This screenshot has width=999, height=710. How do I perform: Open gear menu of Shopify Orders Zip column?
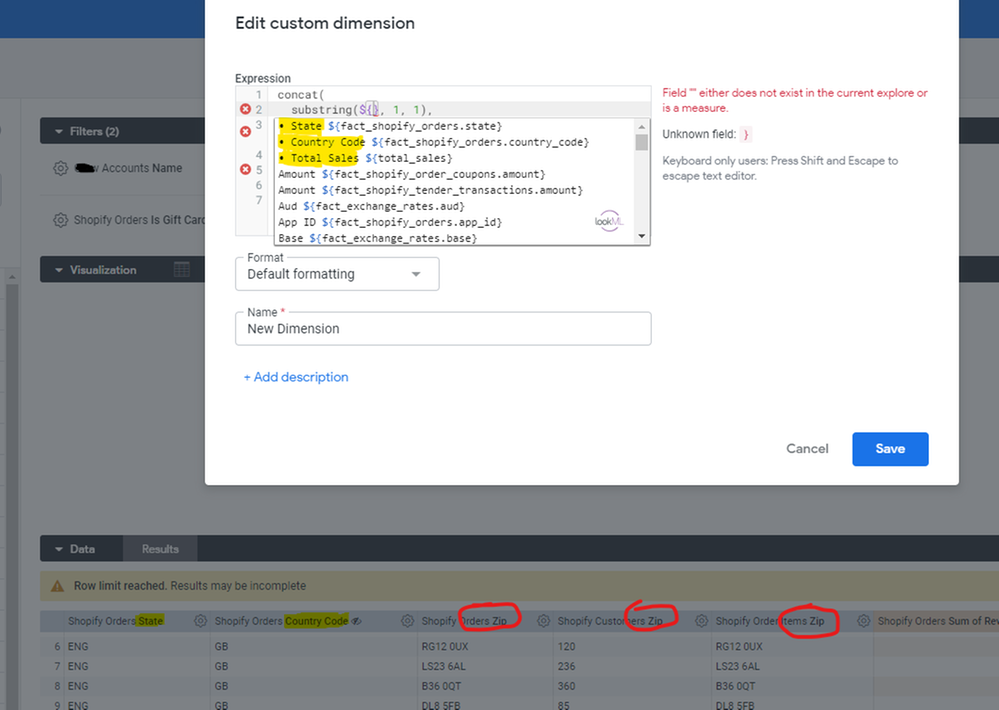tap(543, 621)
